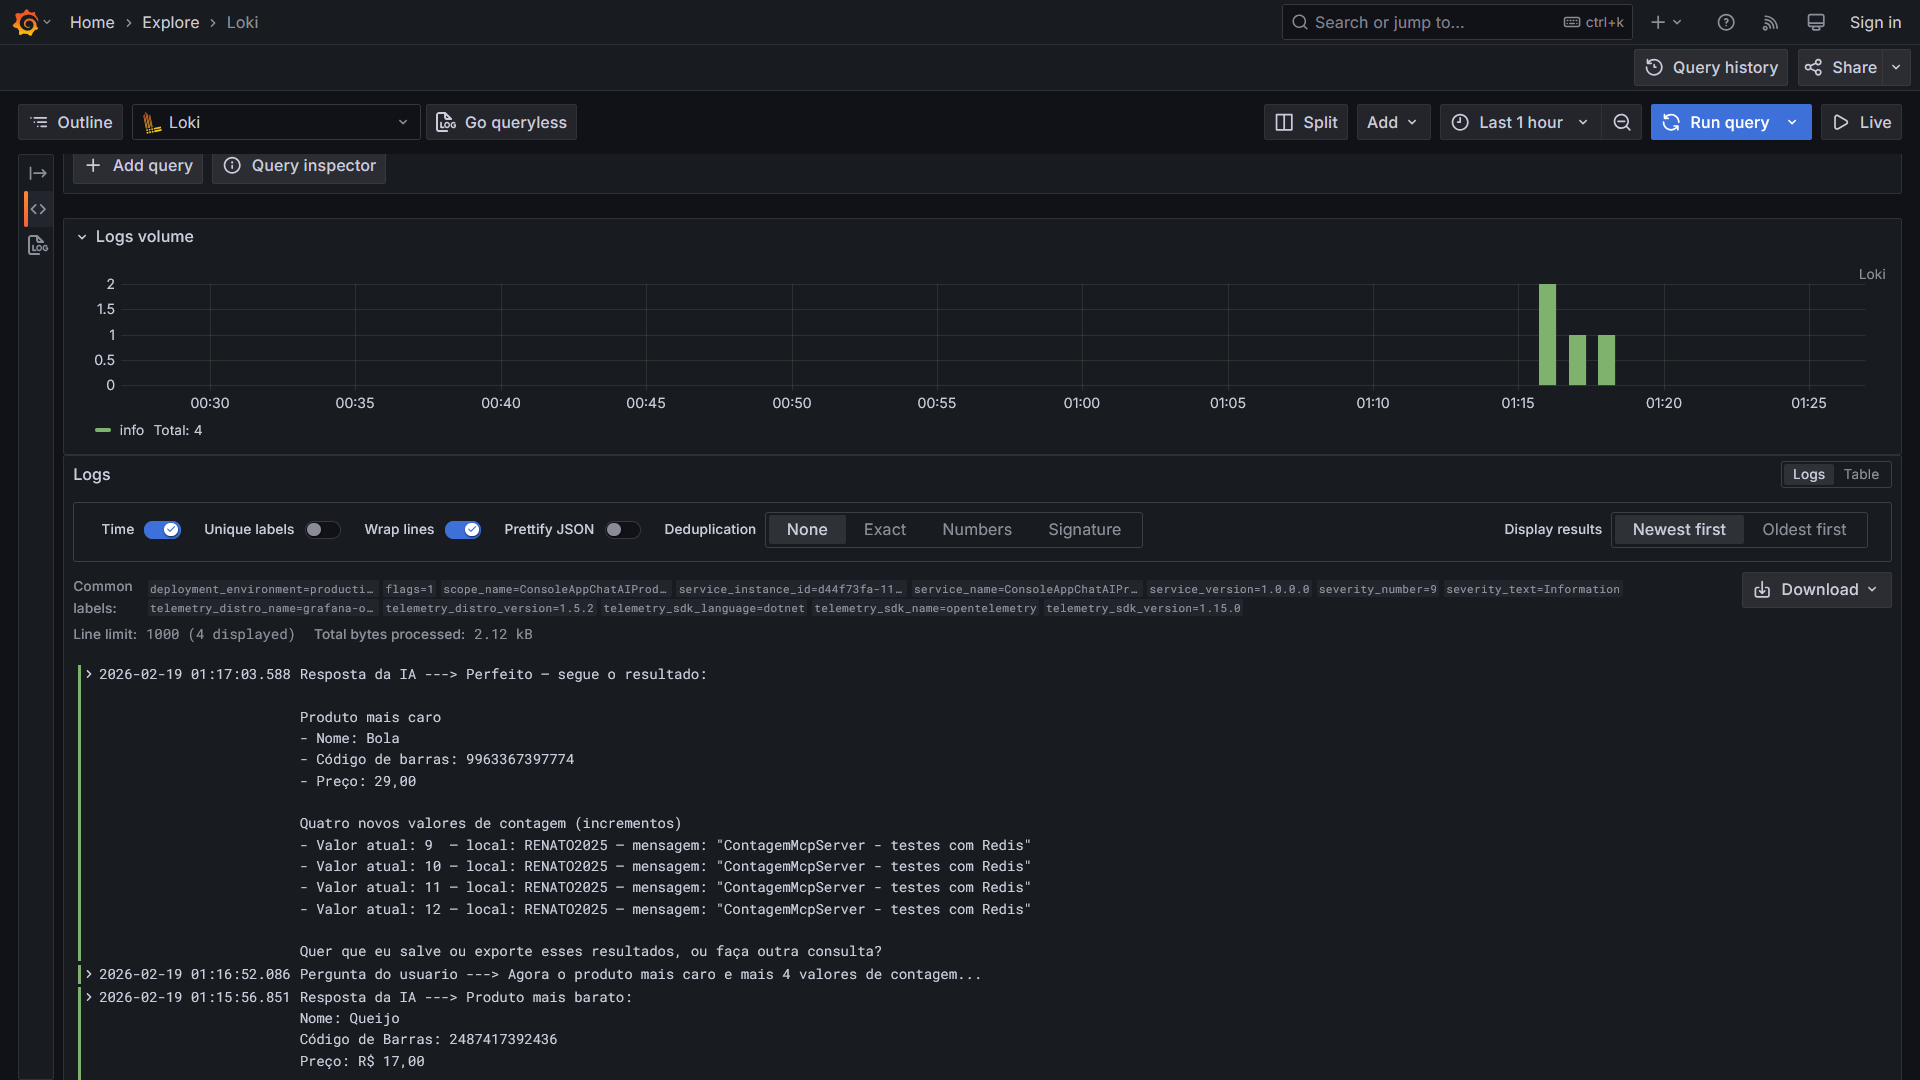This screenshot has width=1920, height=1080.
Task: Enable the Prettify JSON switch
Action: pyautogui.click(x=622, y=530)
